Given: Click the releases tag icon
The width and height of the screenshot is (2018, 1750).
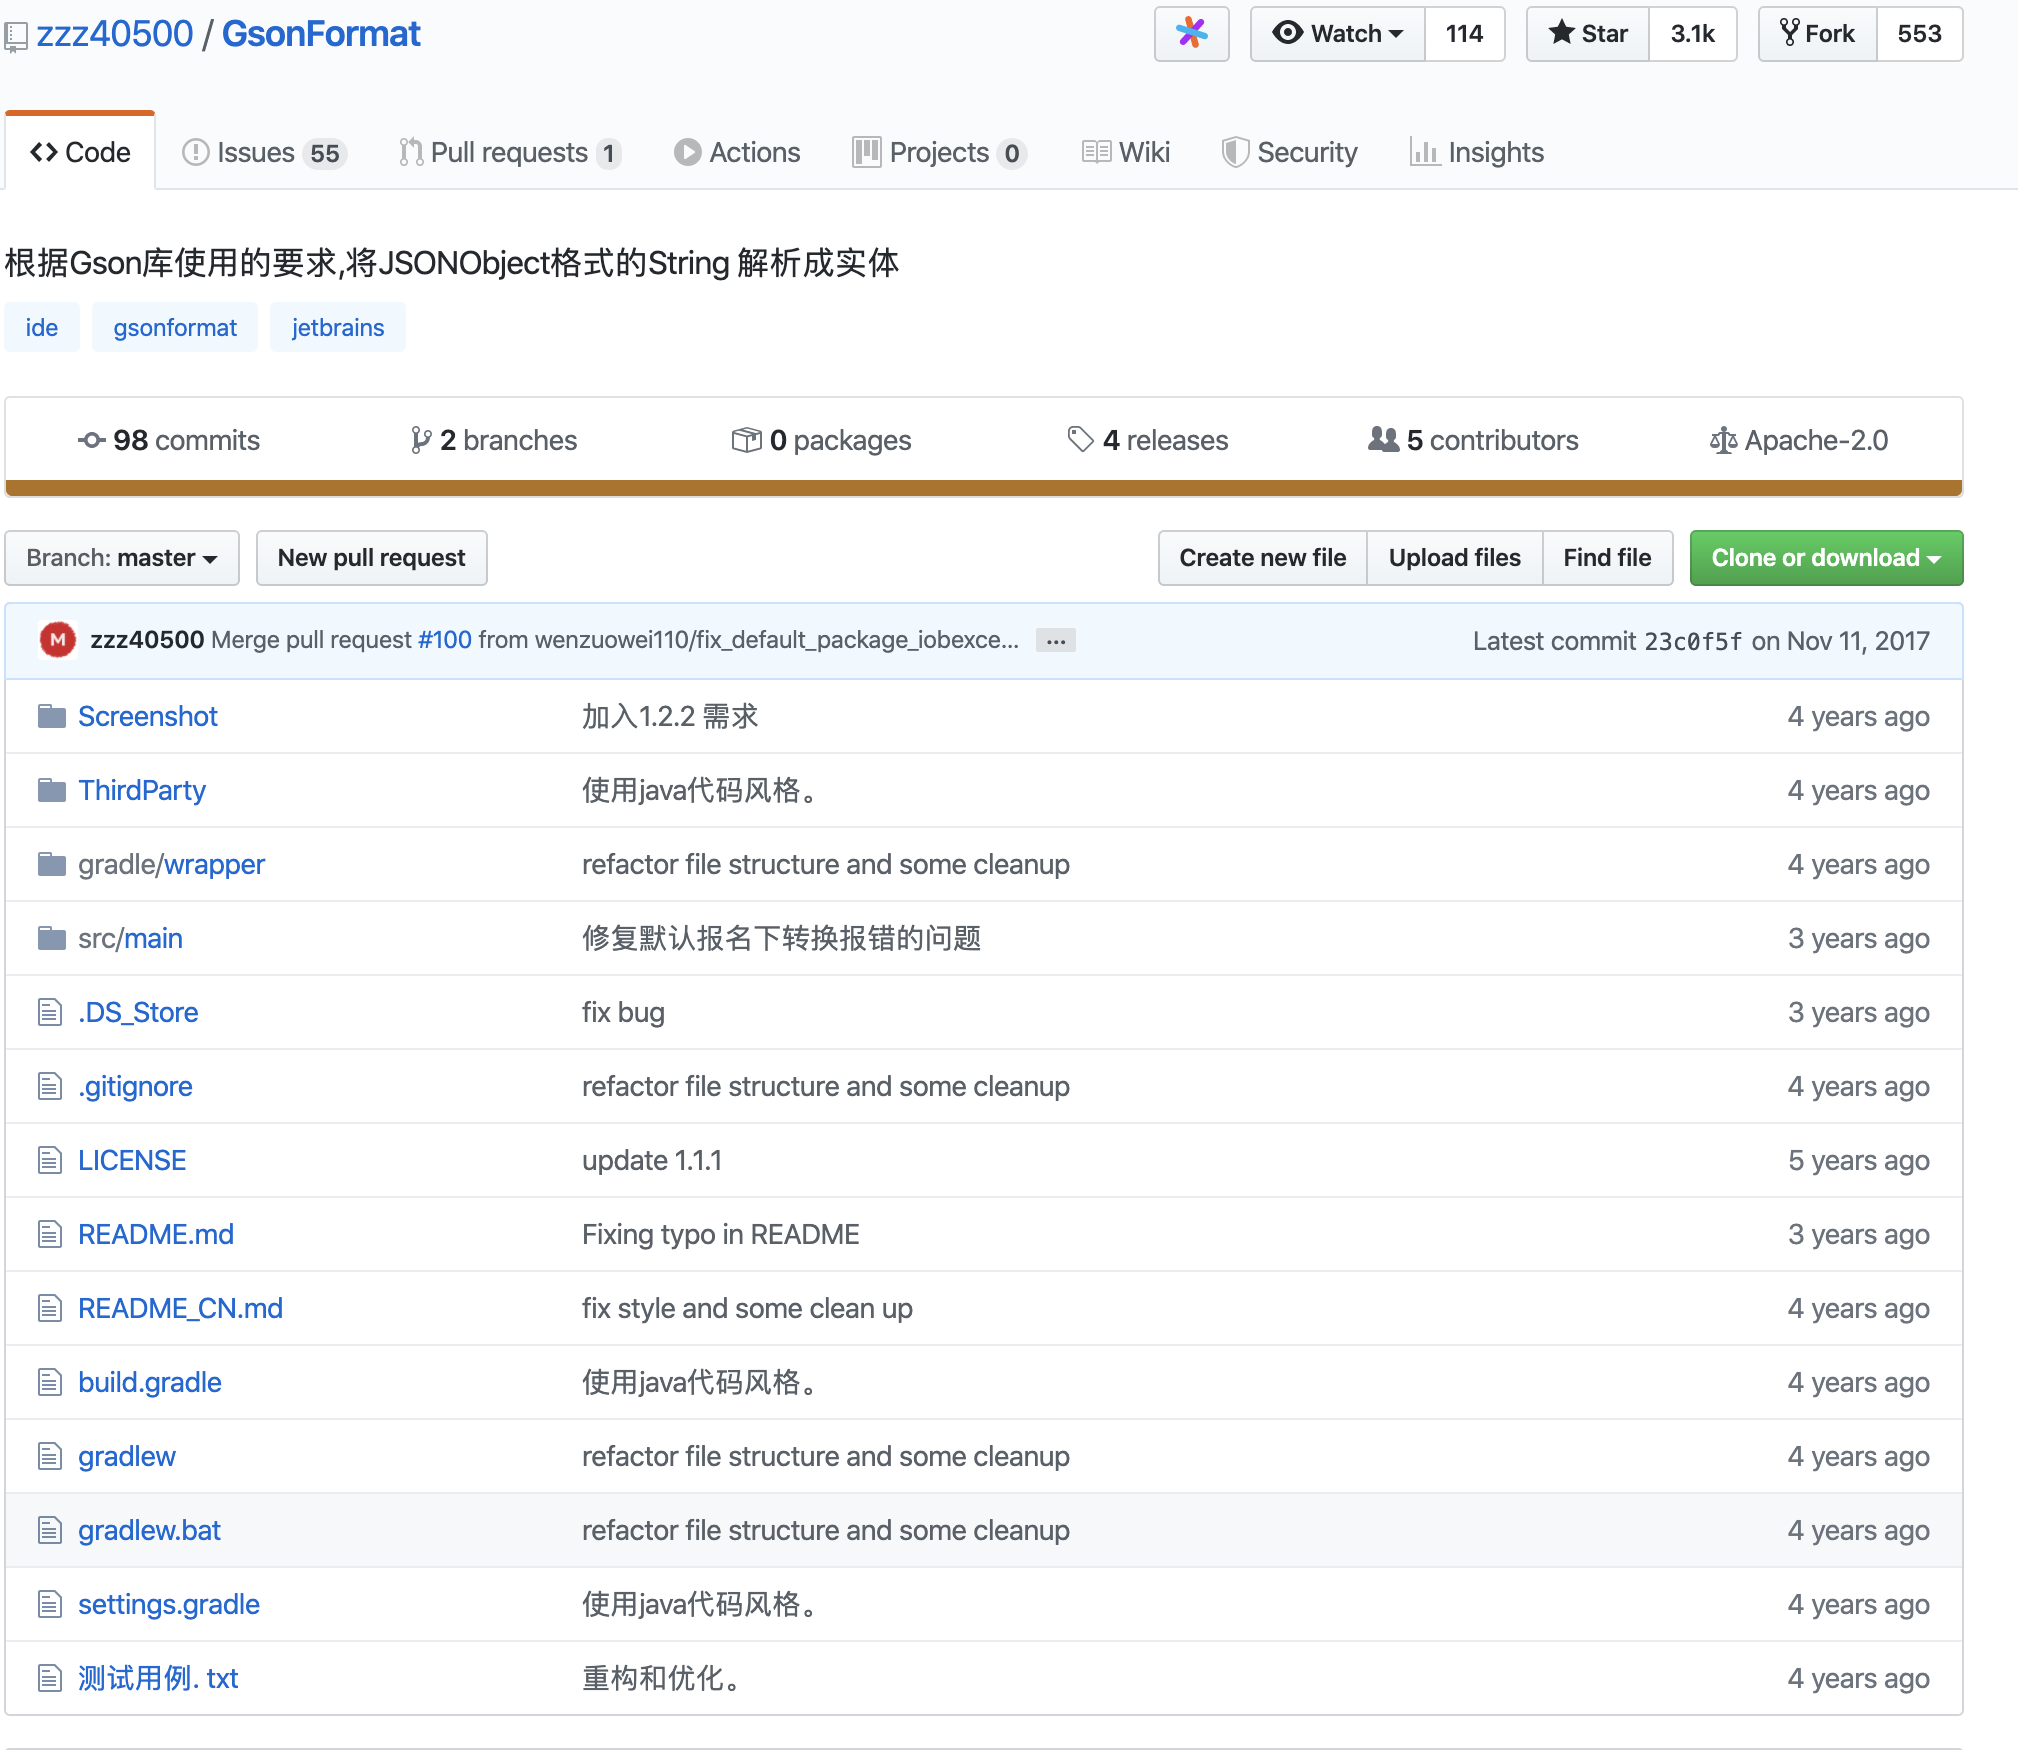Looking at the screenshot, I should tap(1079, 440).
